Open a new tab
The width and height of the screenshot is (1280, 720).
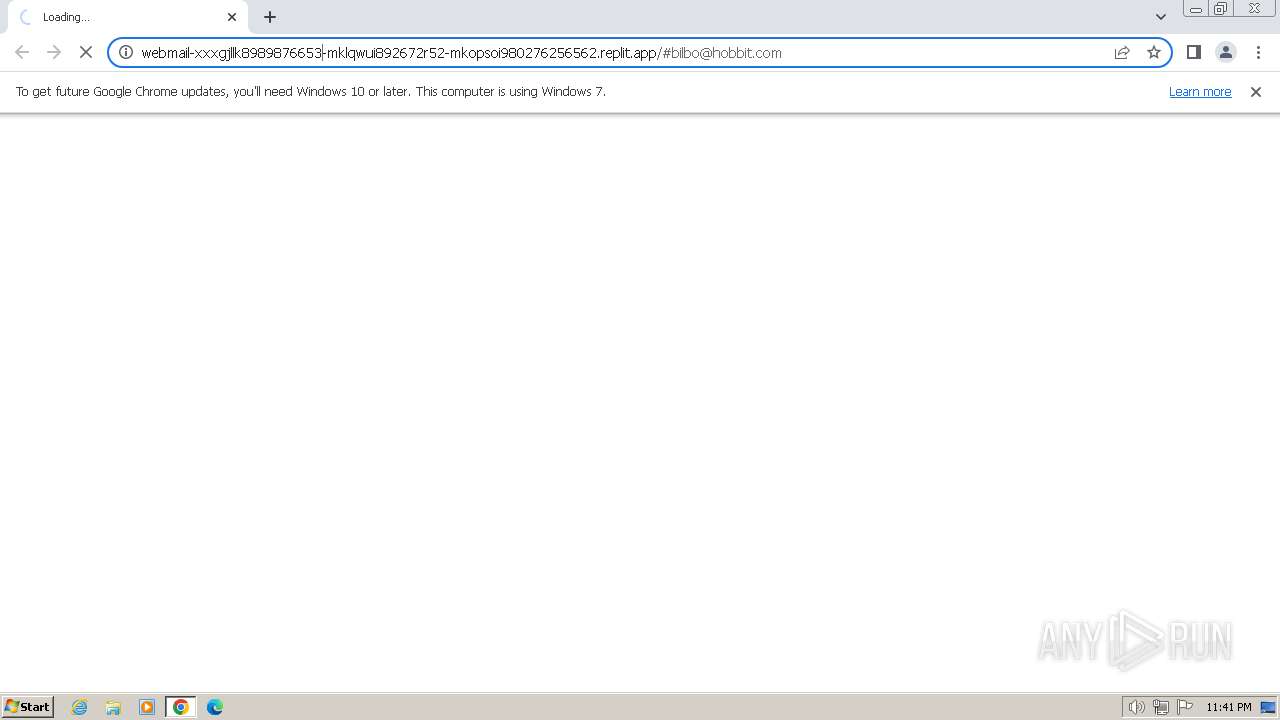coord(270,17)
